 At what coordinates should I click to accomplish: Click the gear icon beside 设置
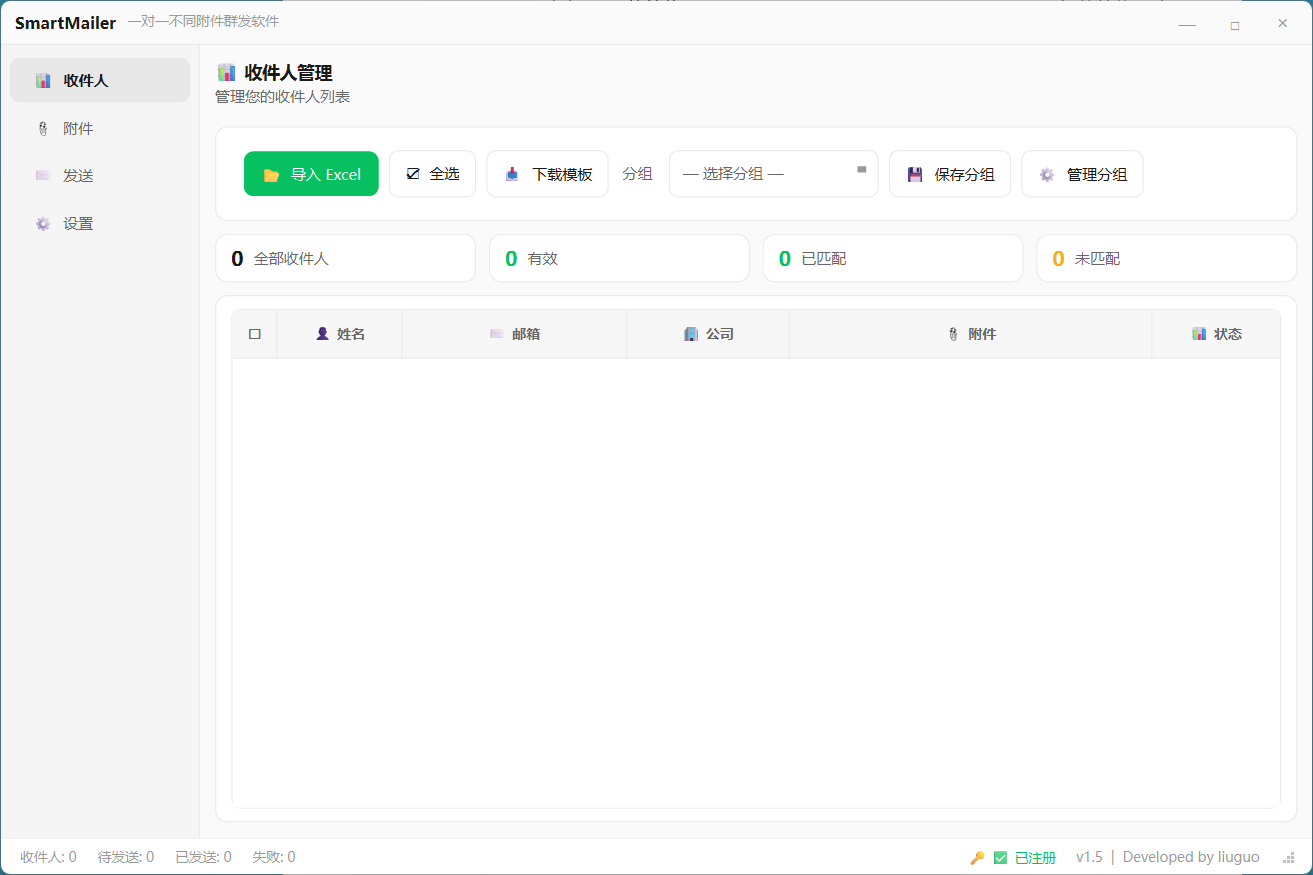(x=43, y=223)
